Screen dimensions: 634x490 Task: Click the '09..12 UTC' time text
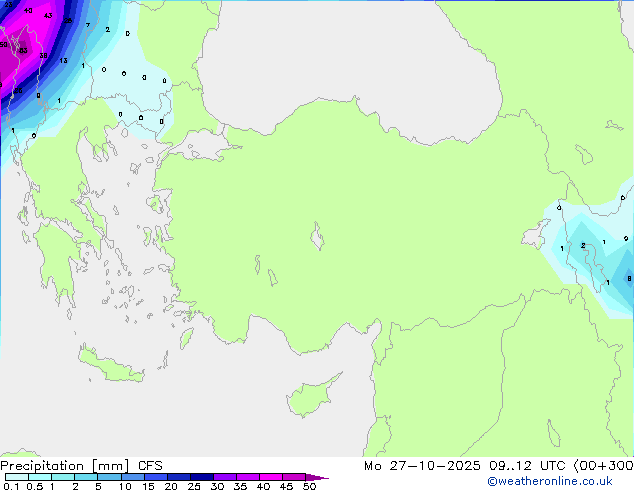coord(527,466)
